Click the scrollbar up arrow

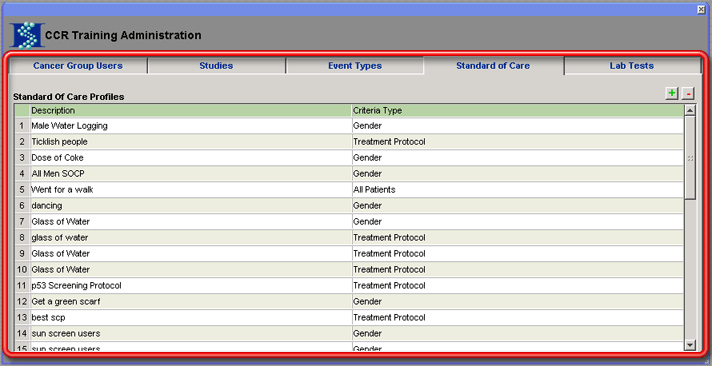click(x=690, y=110)
